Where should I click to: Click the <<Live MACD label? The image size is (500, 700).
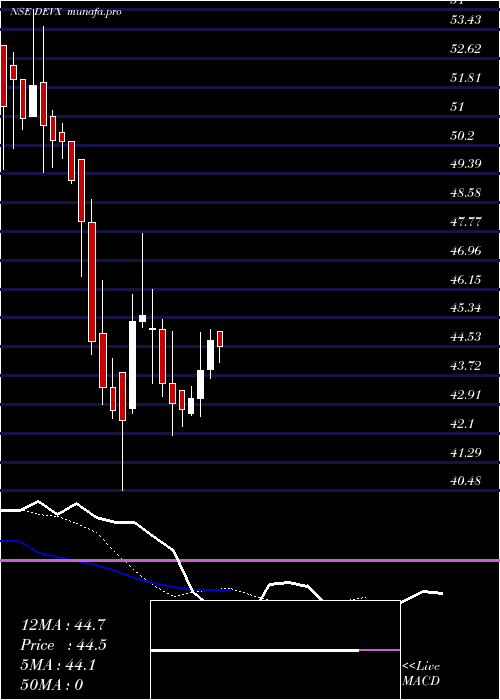click(x=421, y=673)
